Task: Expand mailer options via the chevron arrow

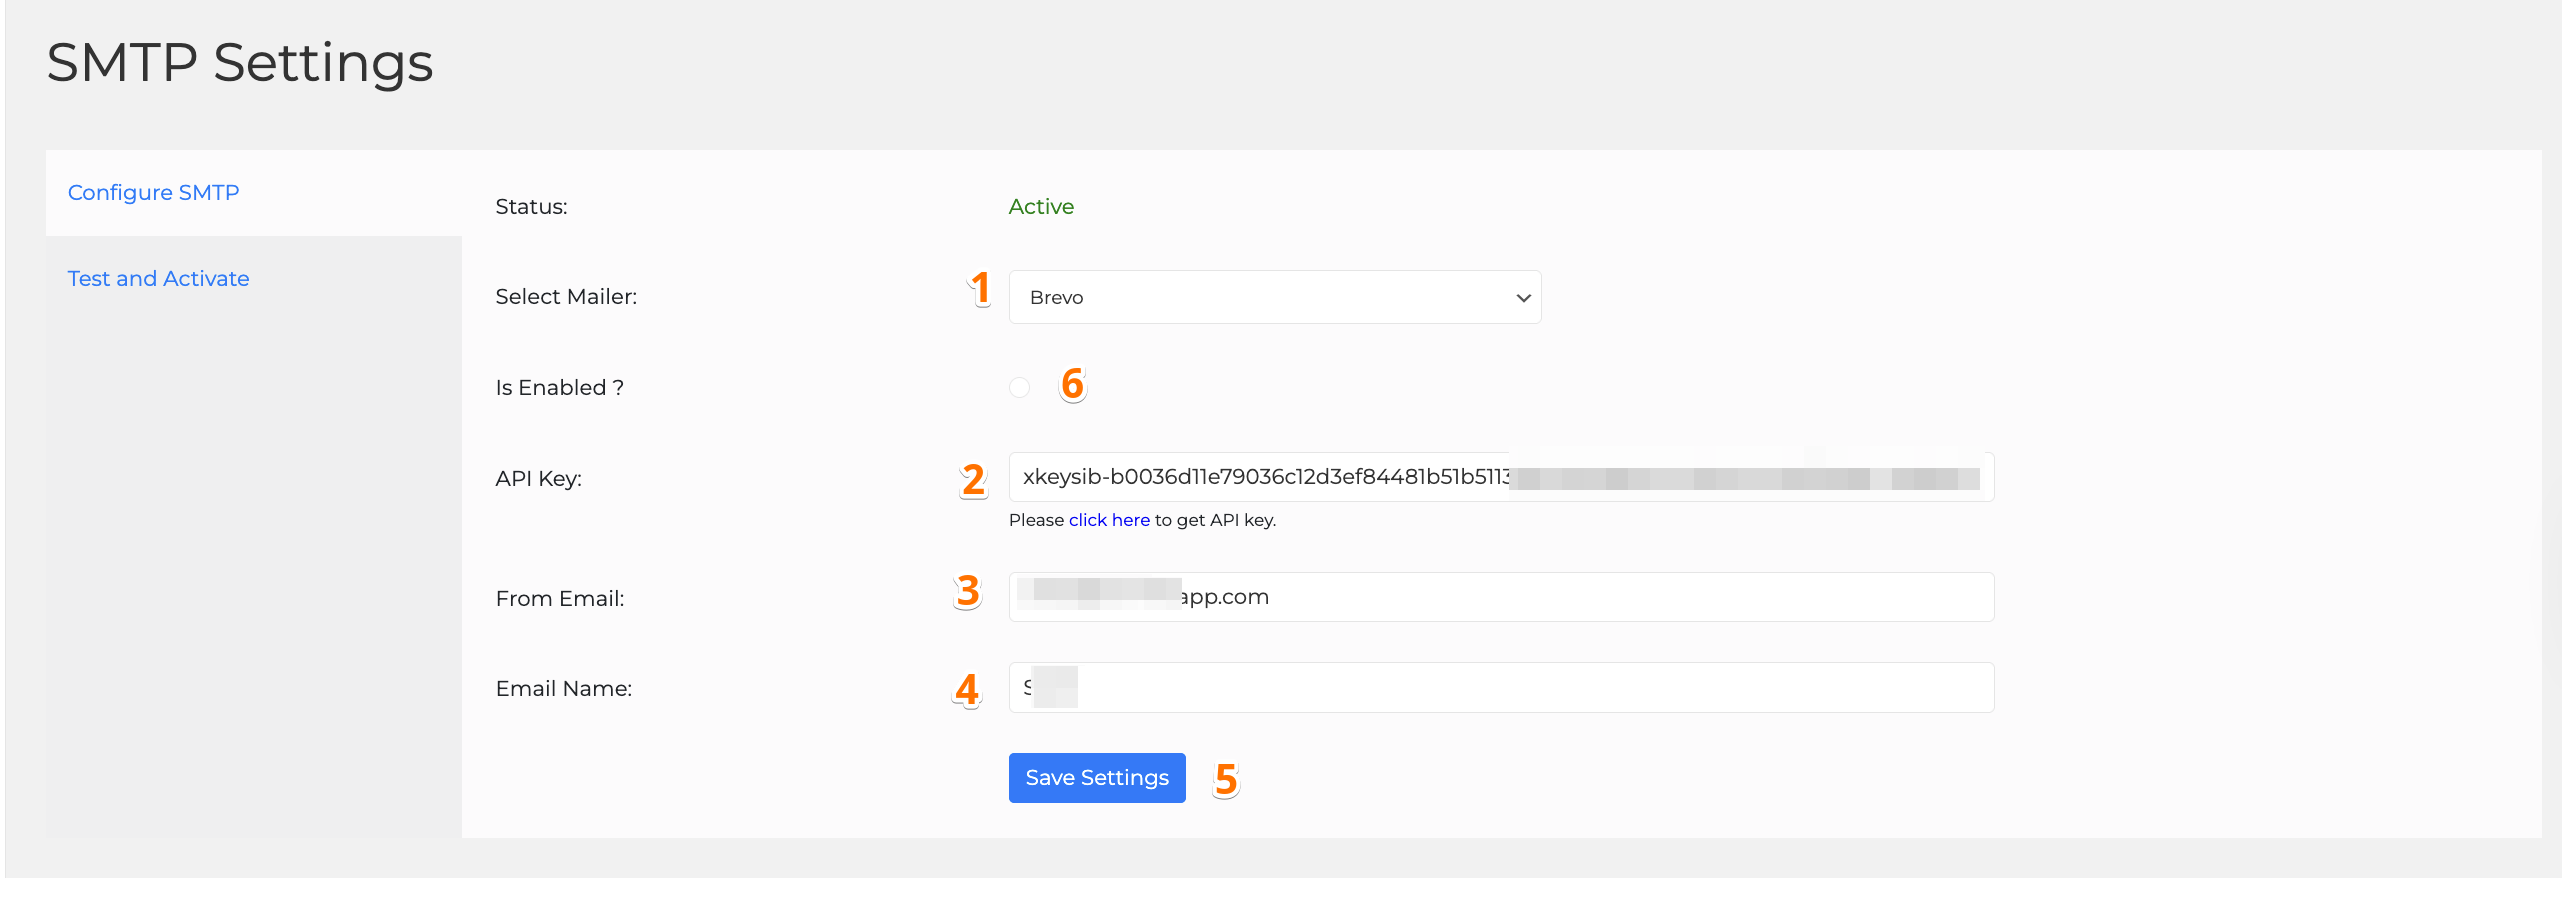Action: pos(1522,296)
